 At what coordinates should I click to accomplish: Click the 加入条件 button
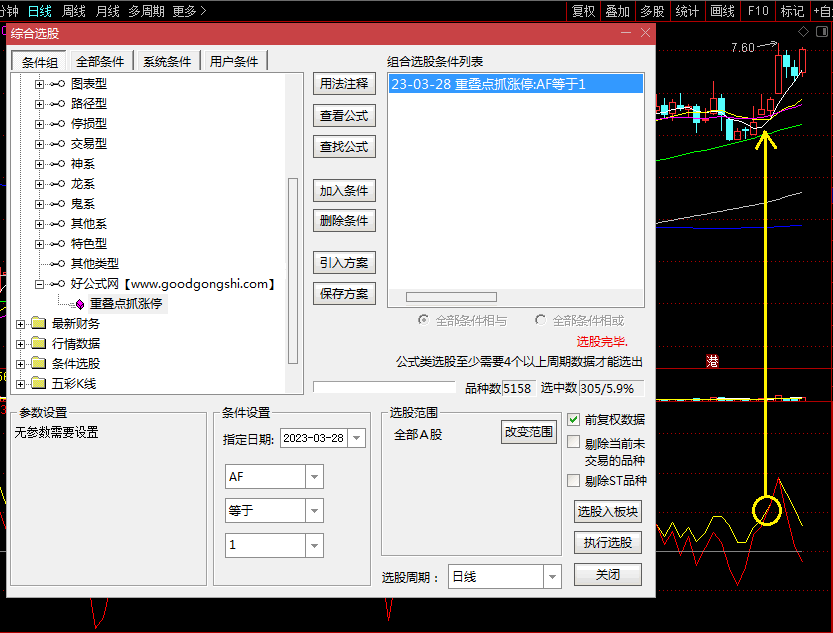[x=344, y=191]
